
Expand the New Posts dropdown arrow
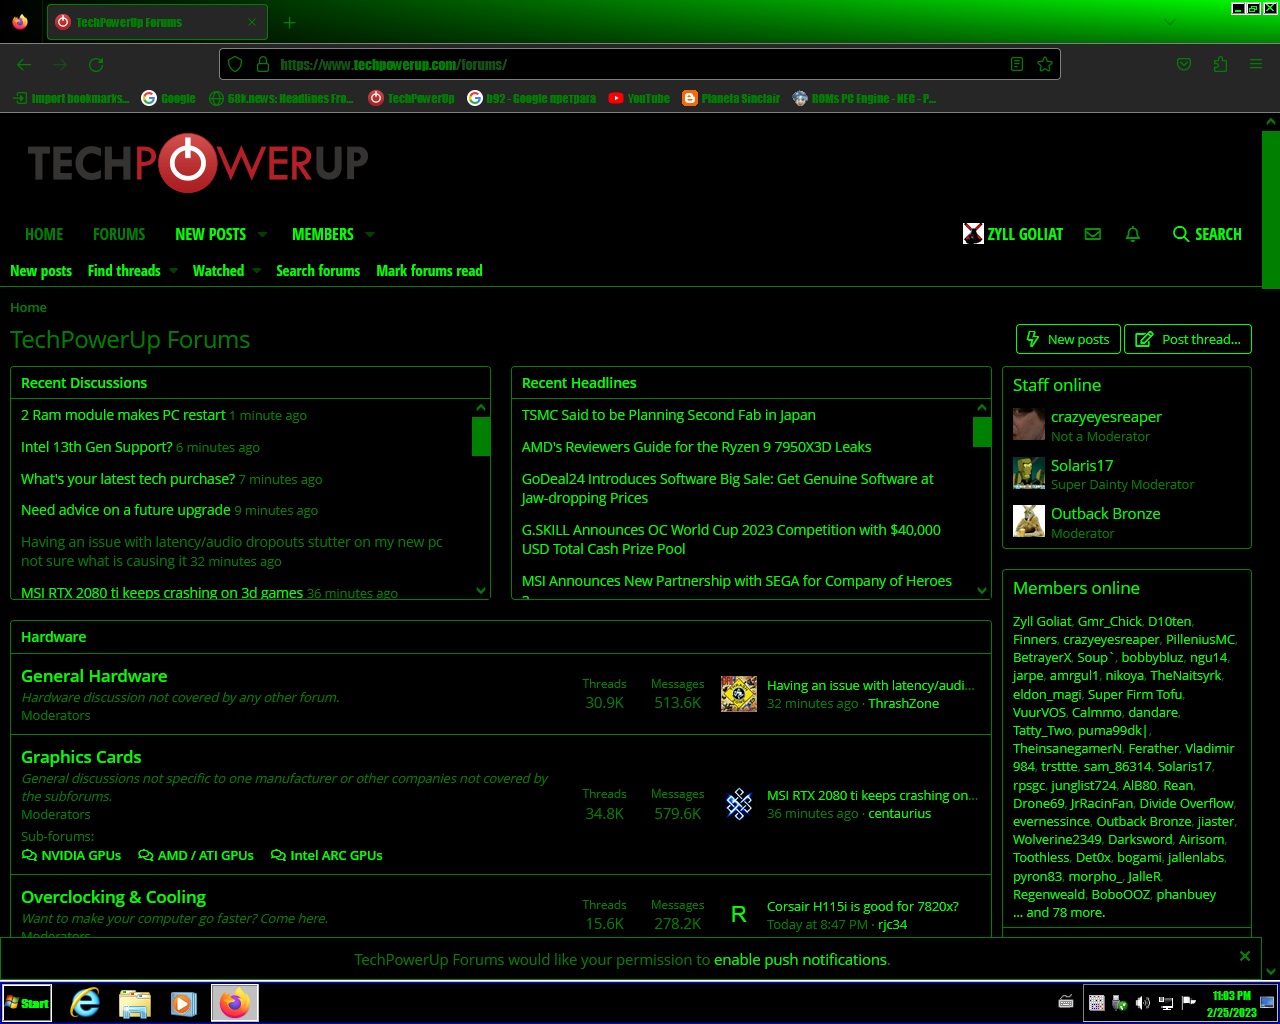click(x=262, y=234)
